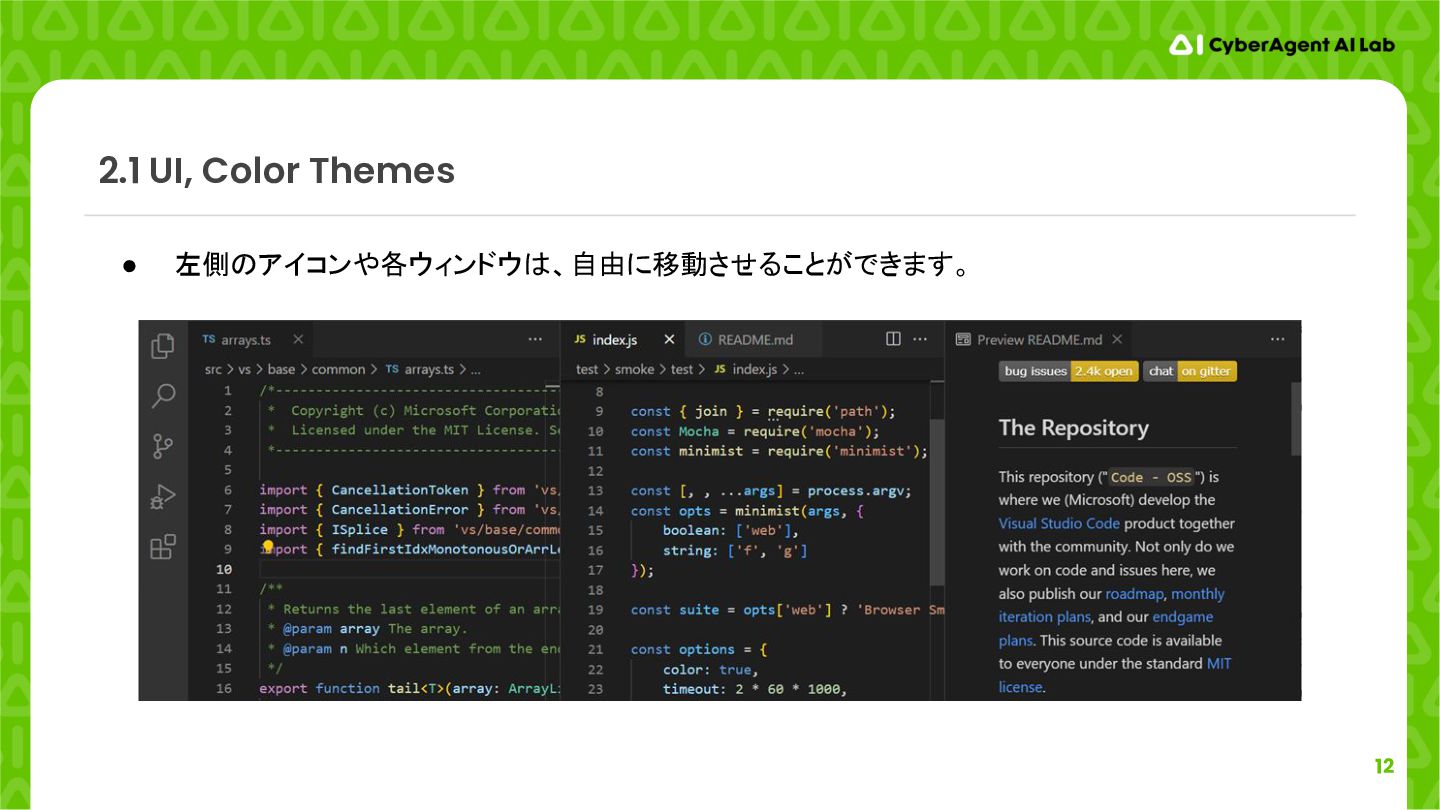
Task: Open the Source Control branch icon
Action: 163,446
